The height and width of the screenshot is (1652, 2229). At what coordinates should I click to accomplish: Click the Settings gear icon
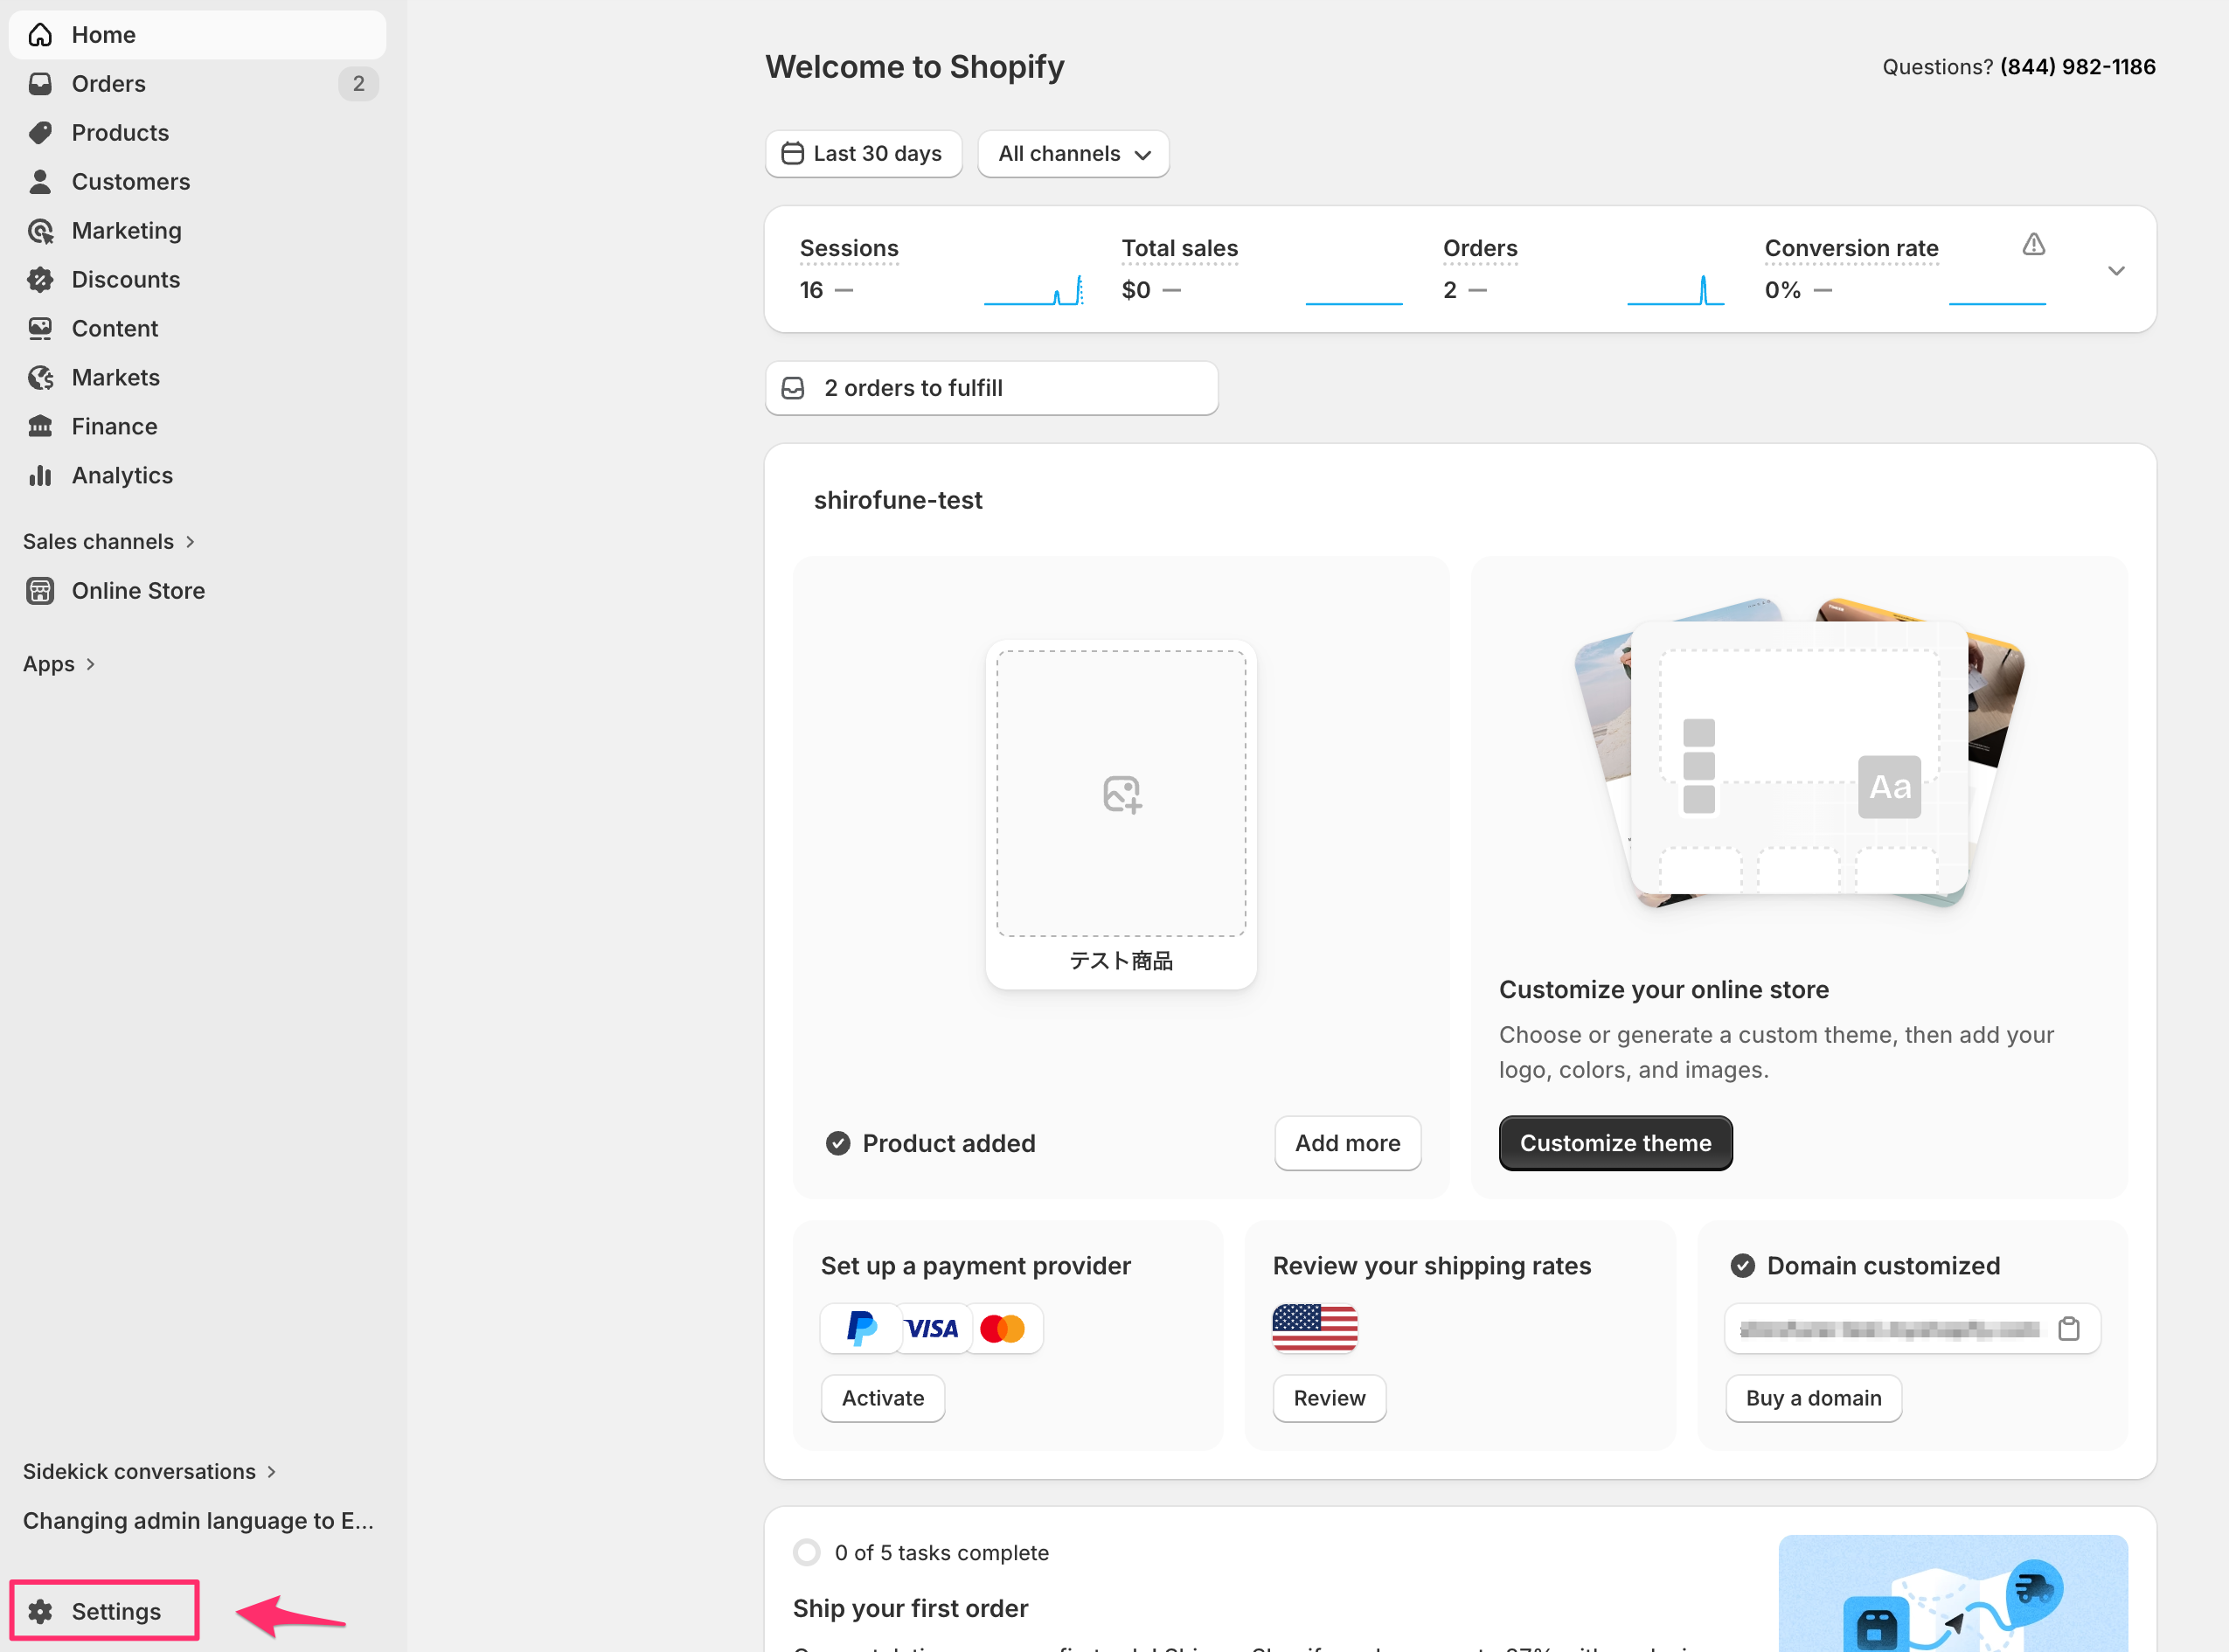[40, 1611]
